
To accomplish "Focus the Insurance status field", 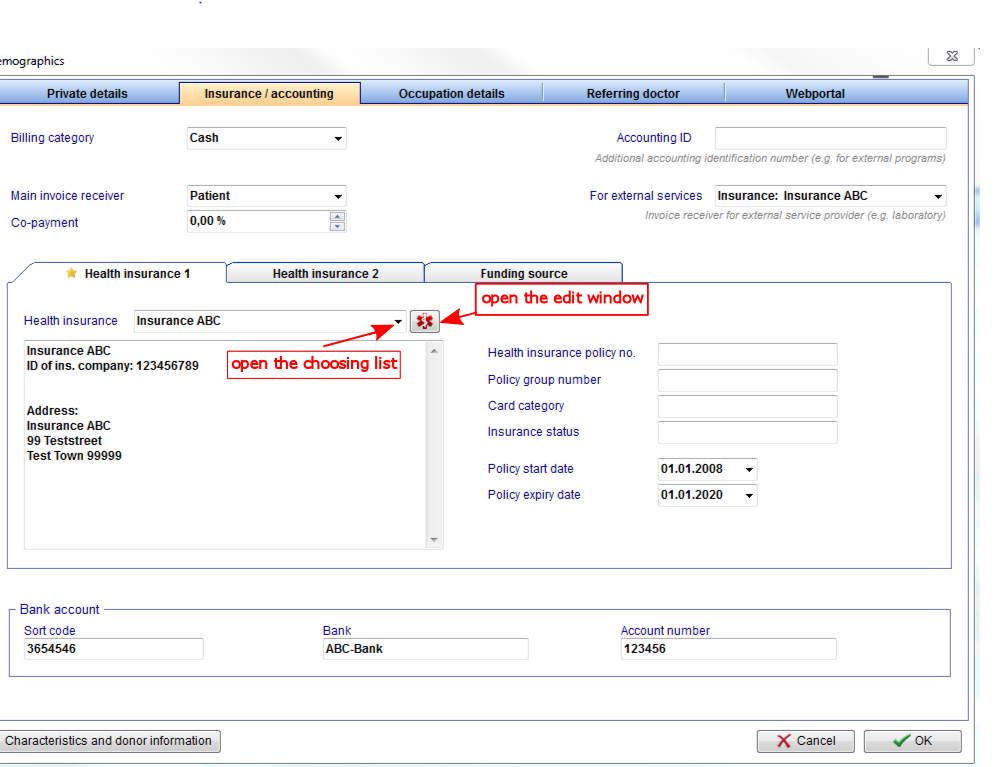I will click(x=748, y=432).
